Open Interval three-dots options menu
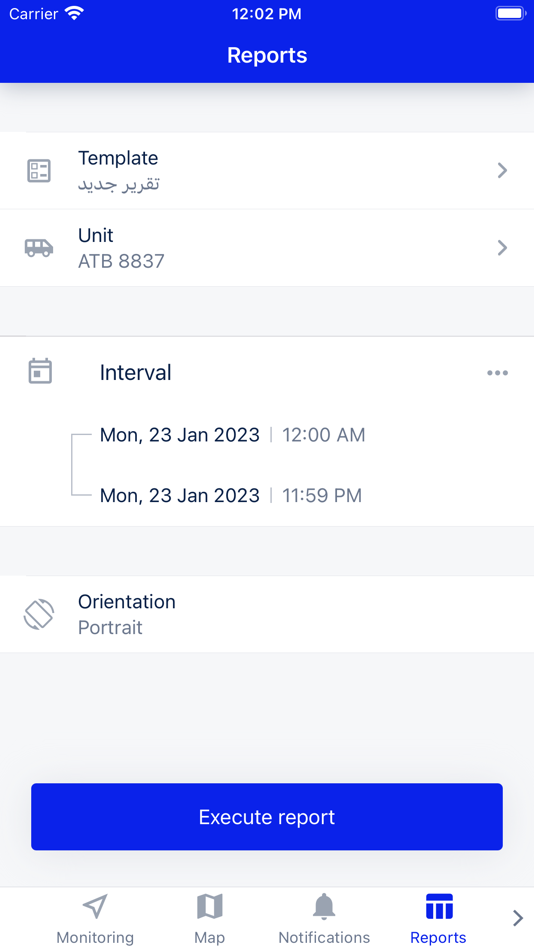 coord(498,373)
